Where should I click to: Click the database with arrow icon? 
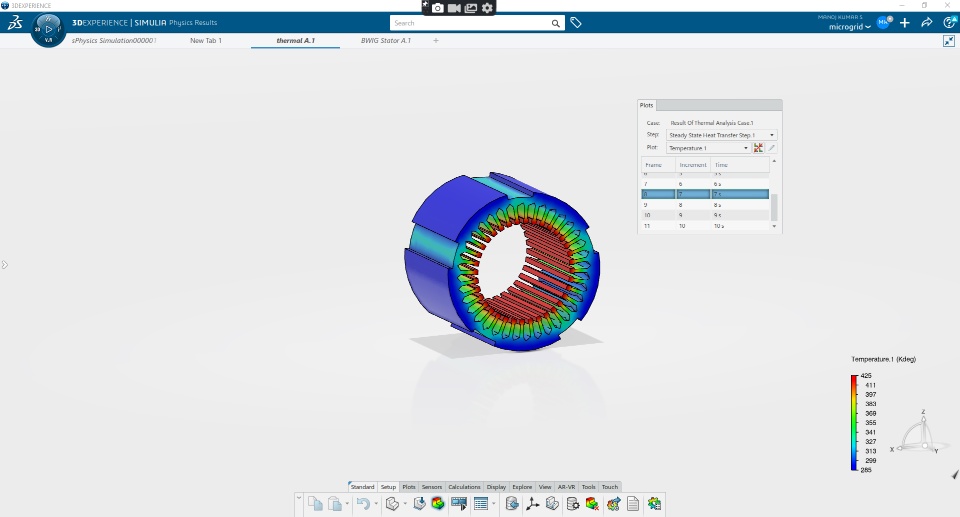[512, 504]
